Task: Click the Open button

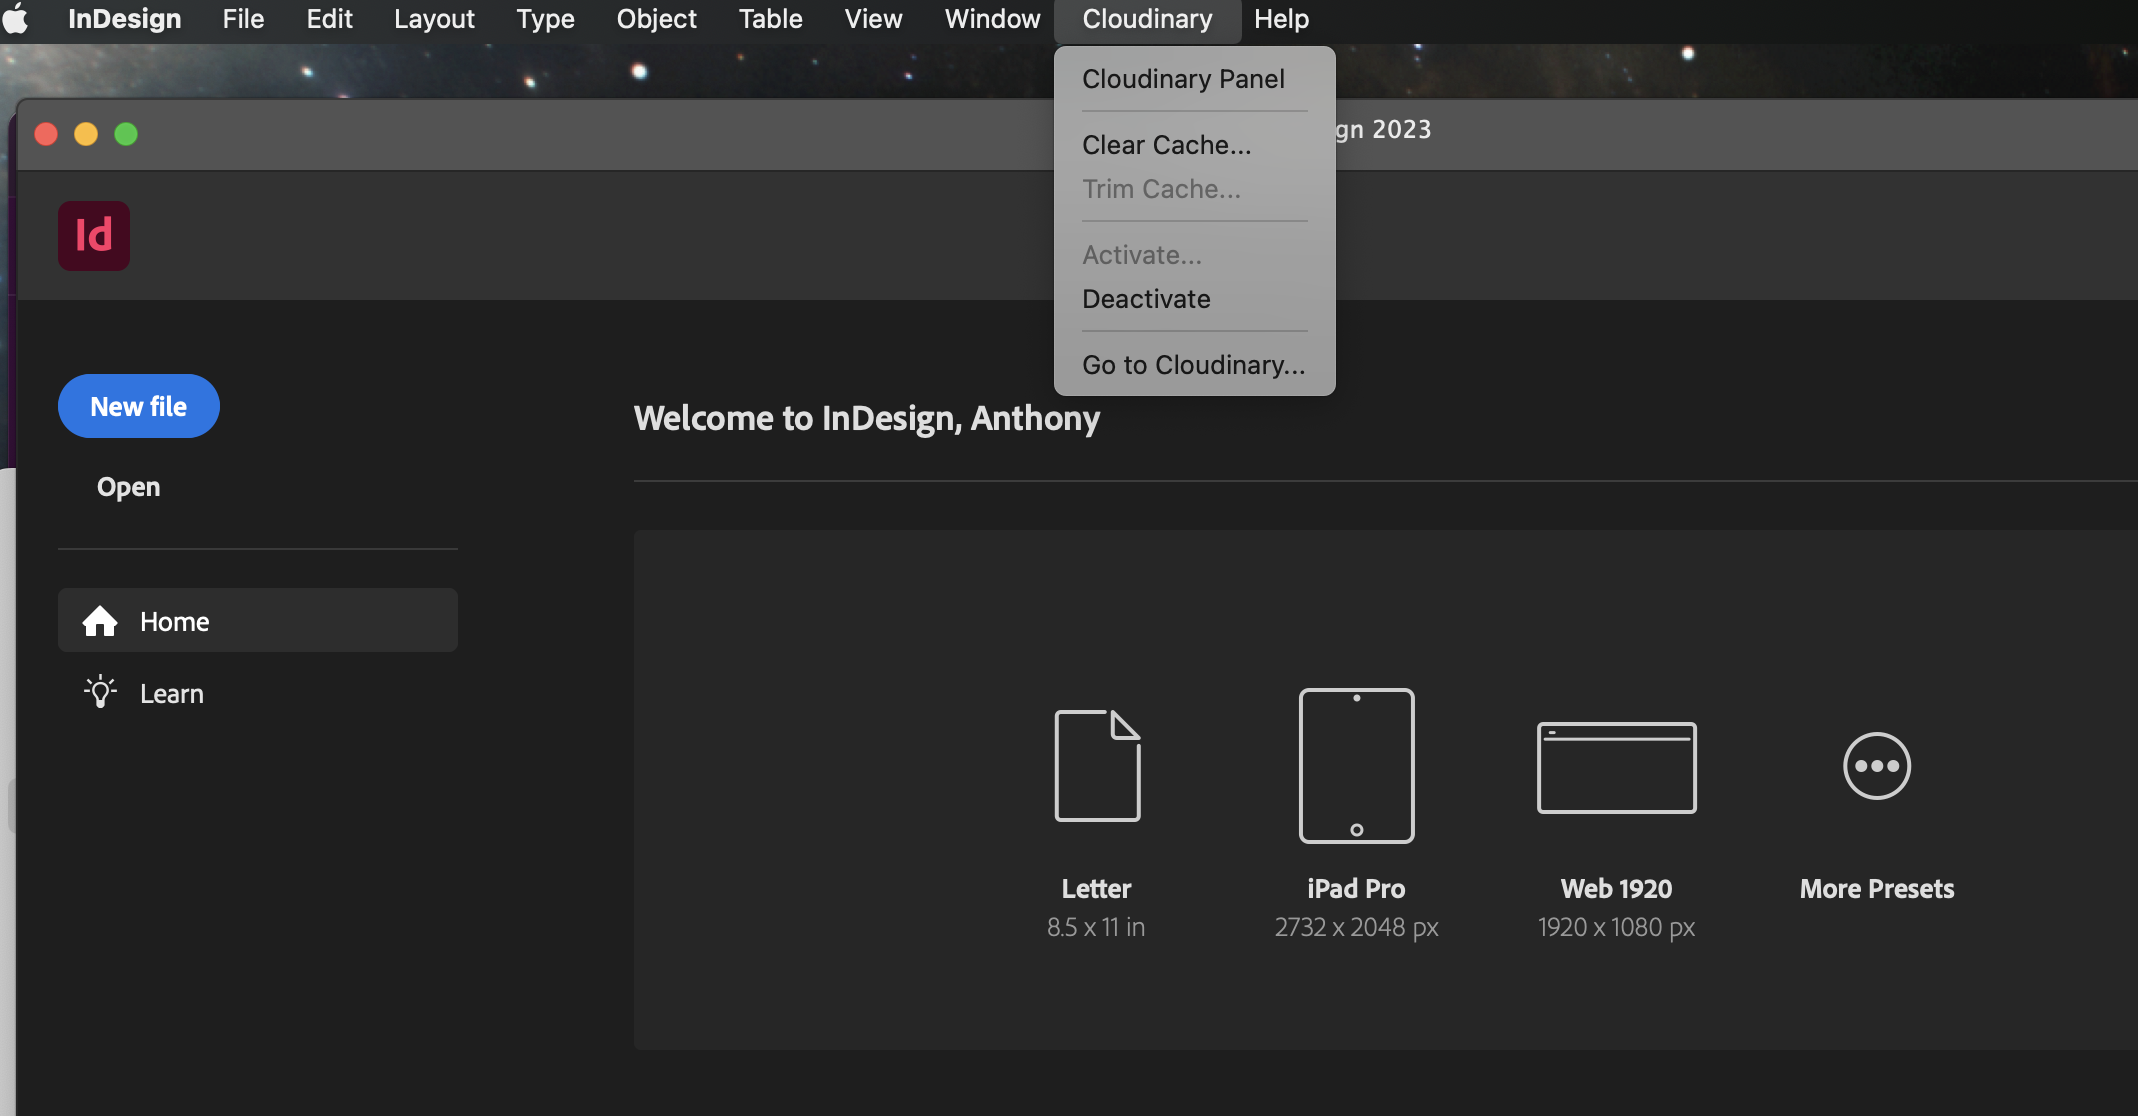Action: pos(128,487)
